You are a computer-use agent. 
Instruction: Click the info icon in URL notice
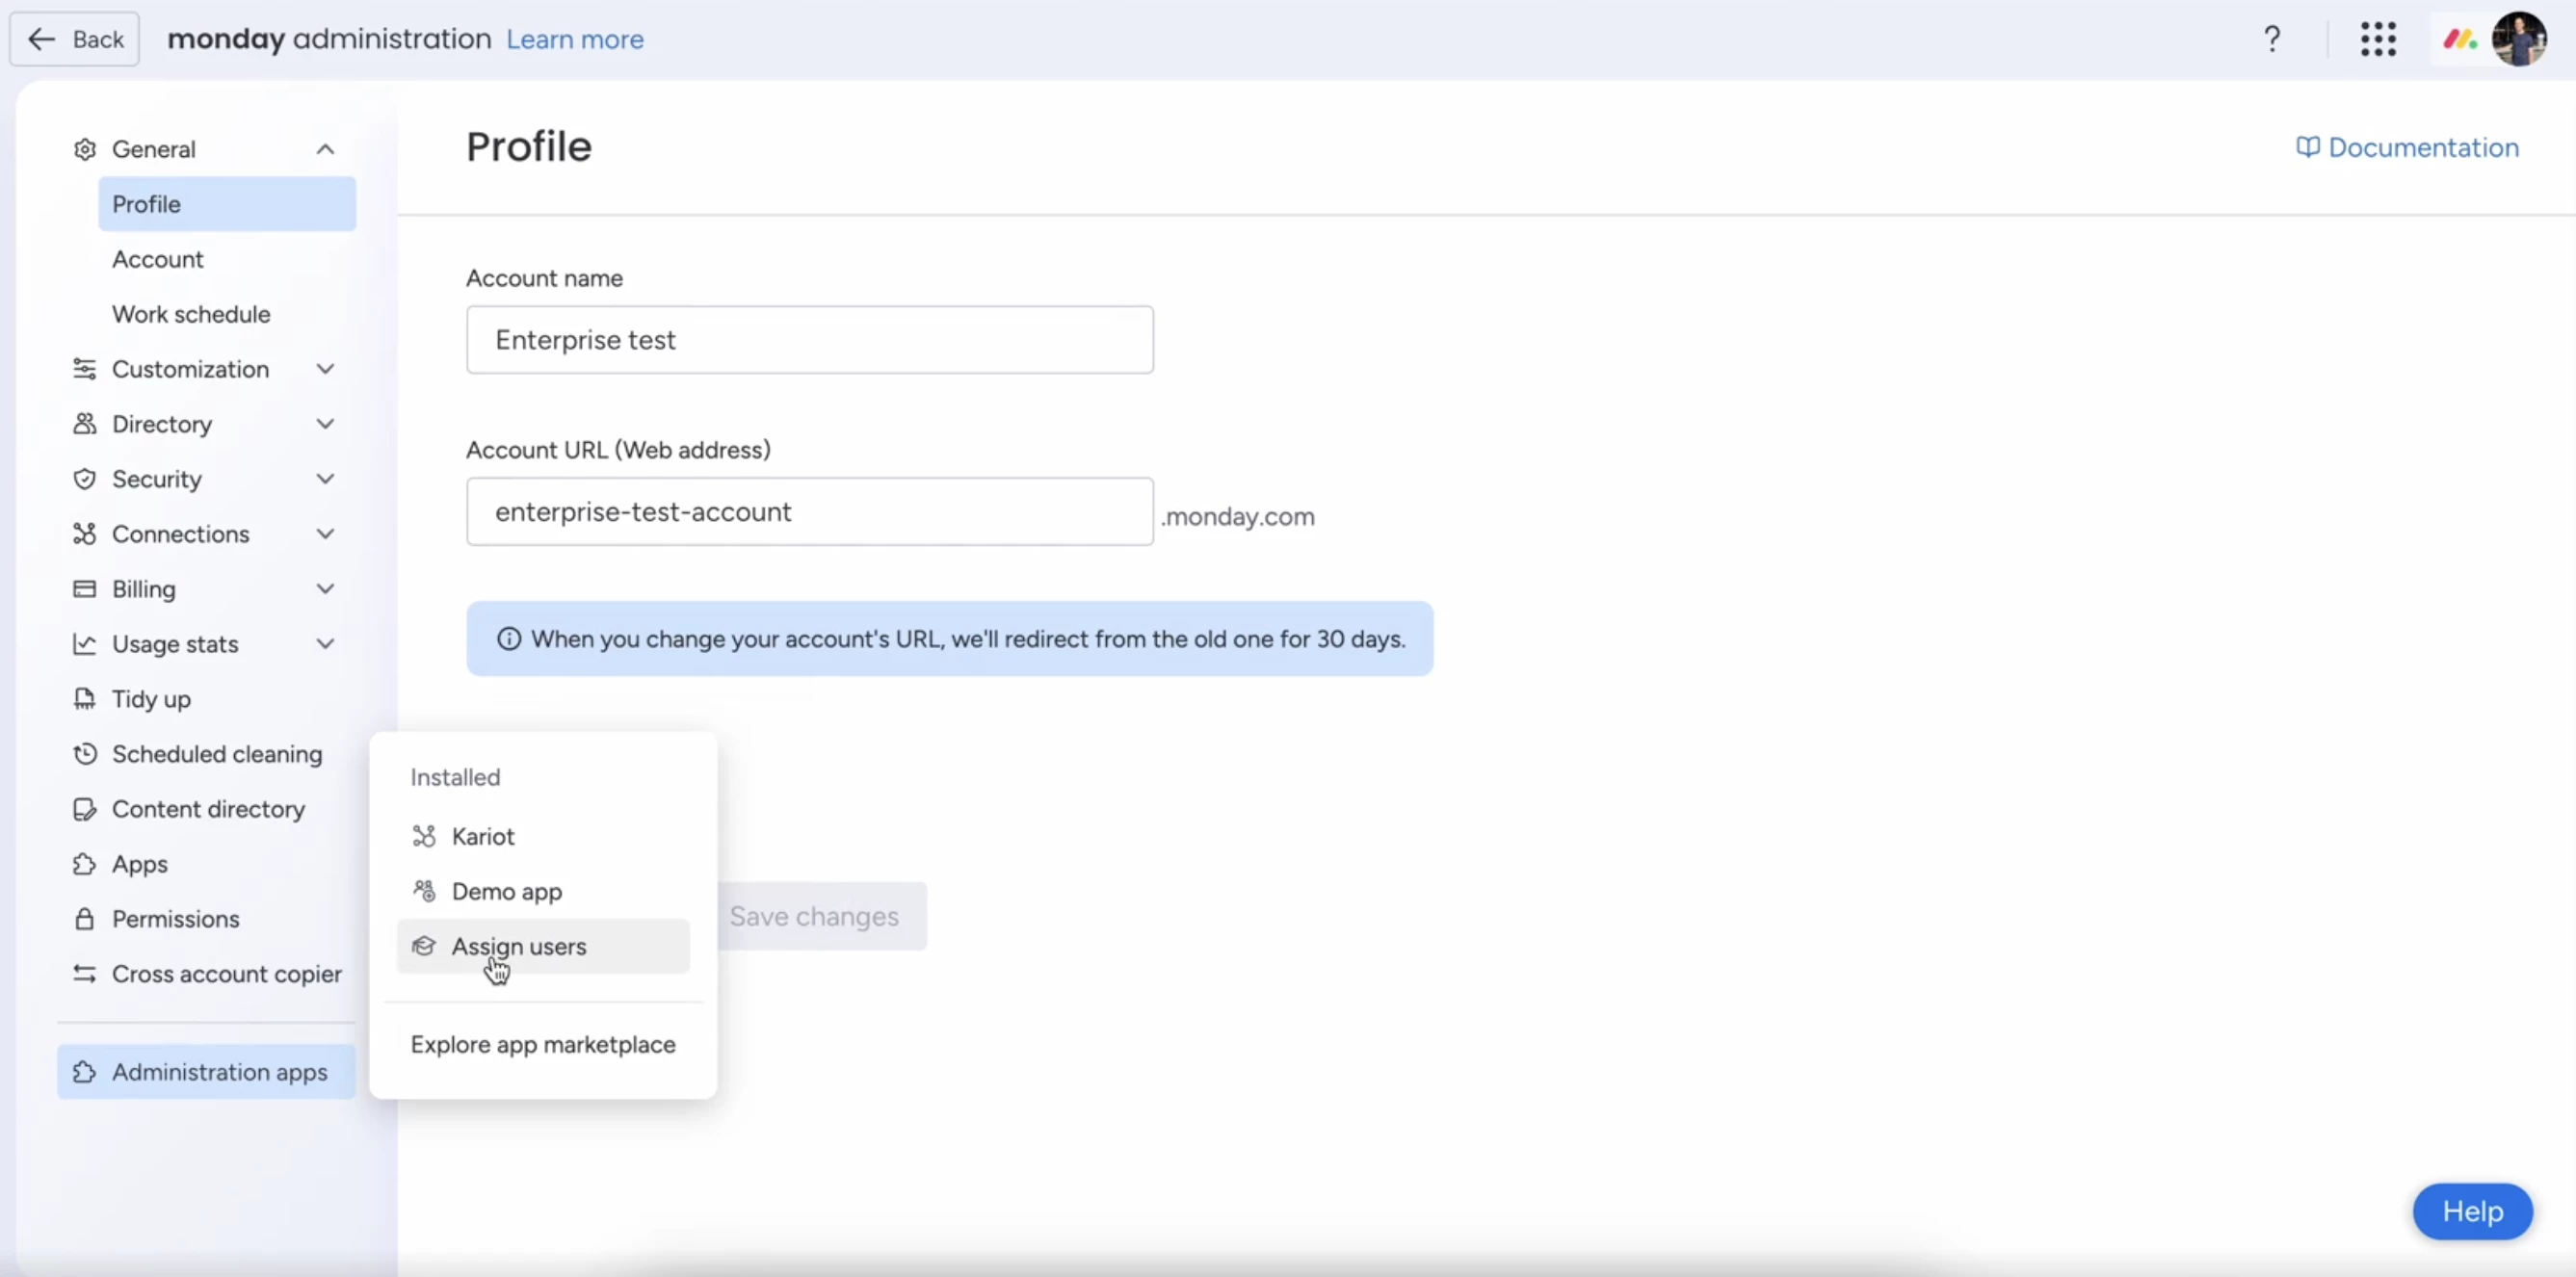point(509,639)
